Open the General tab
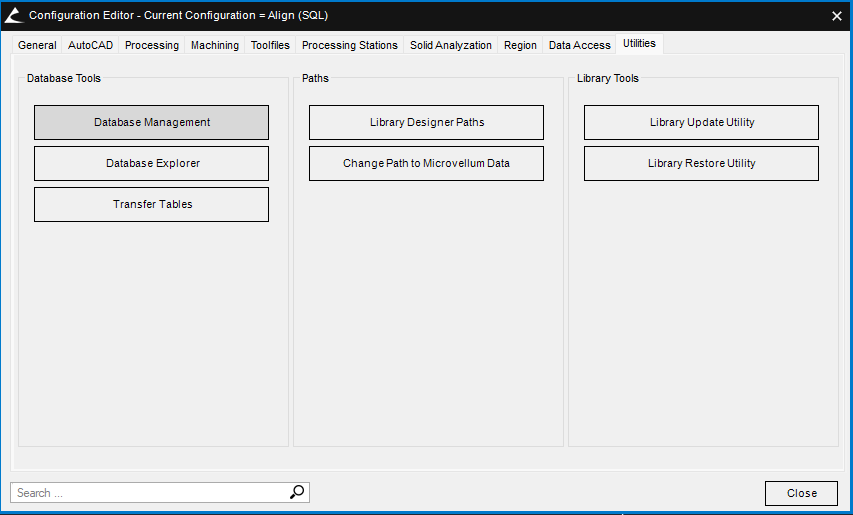The image size is (853, 515). pos(37,45)
